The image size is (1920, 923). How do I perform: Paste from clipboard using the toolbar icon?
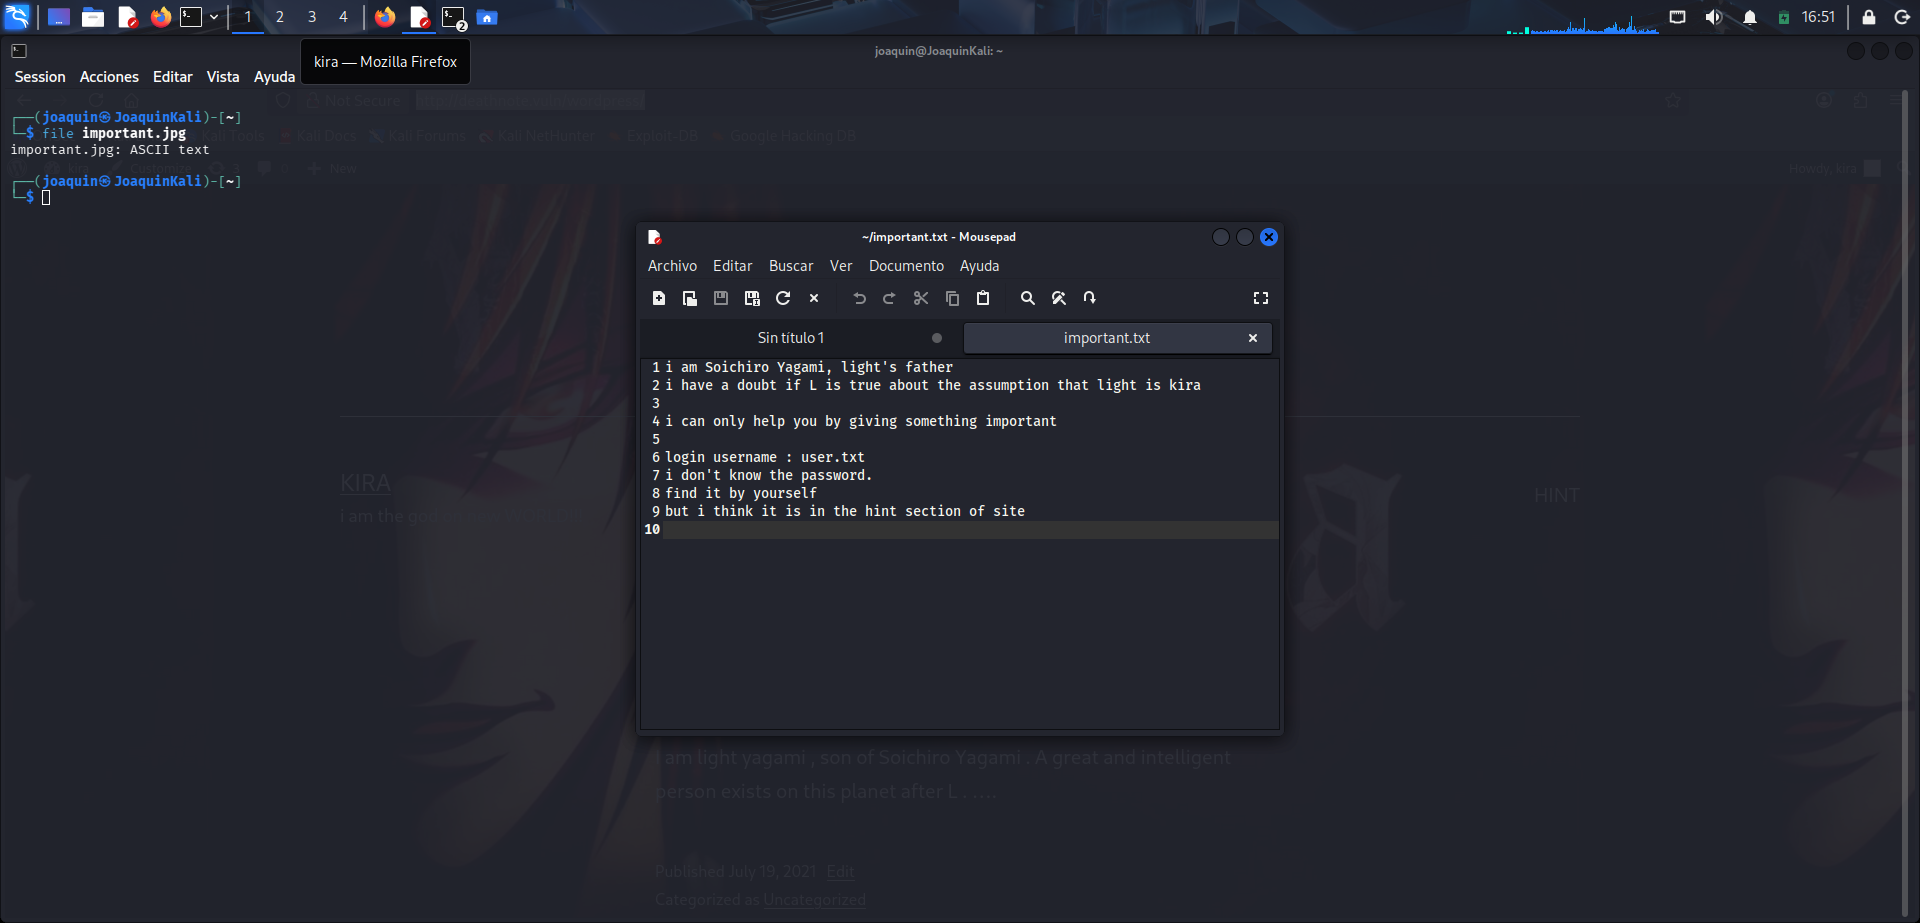click(x=983, y=298)
